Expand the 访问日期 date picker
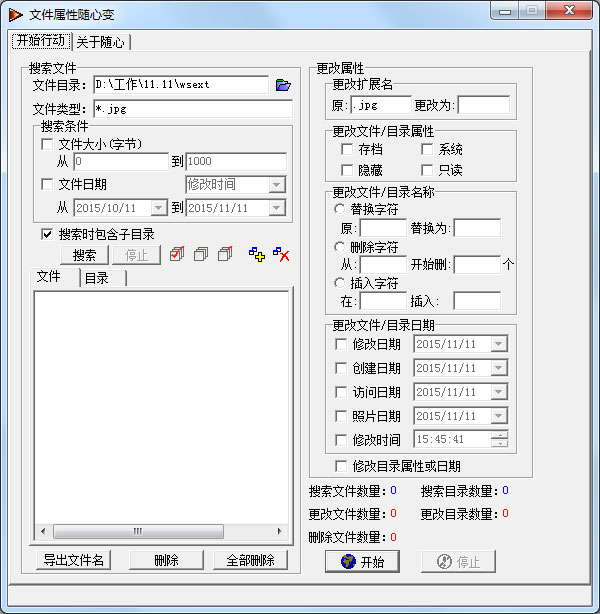The width and height of the screenshot is (600, 614). tap(499, 392)
